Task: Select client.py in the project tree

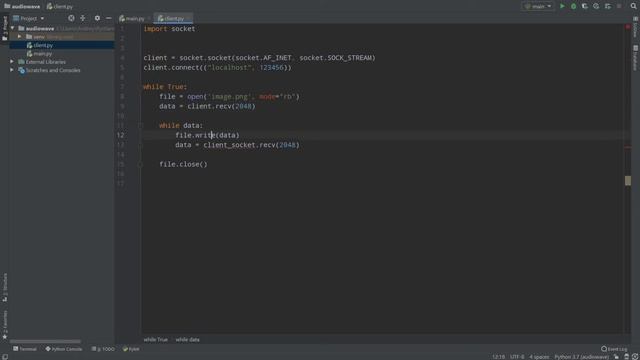Action: pyautogui.click(x=43, y=45)
